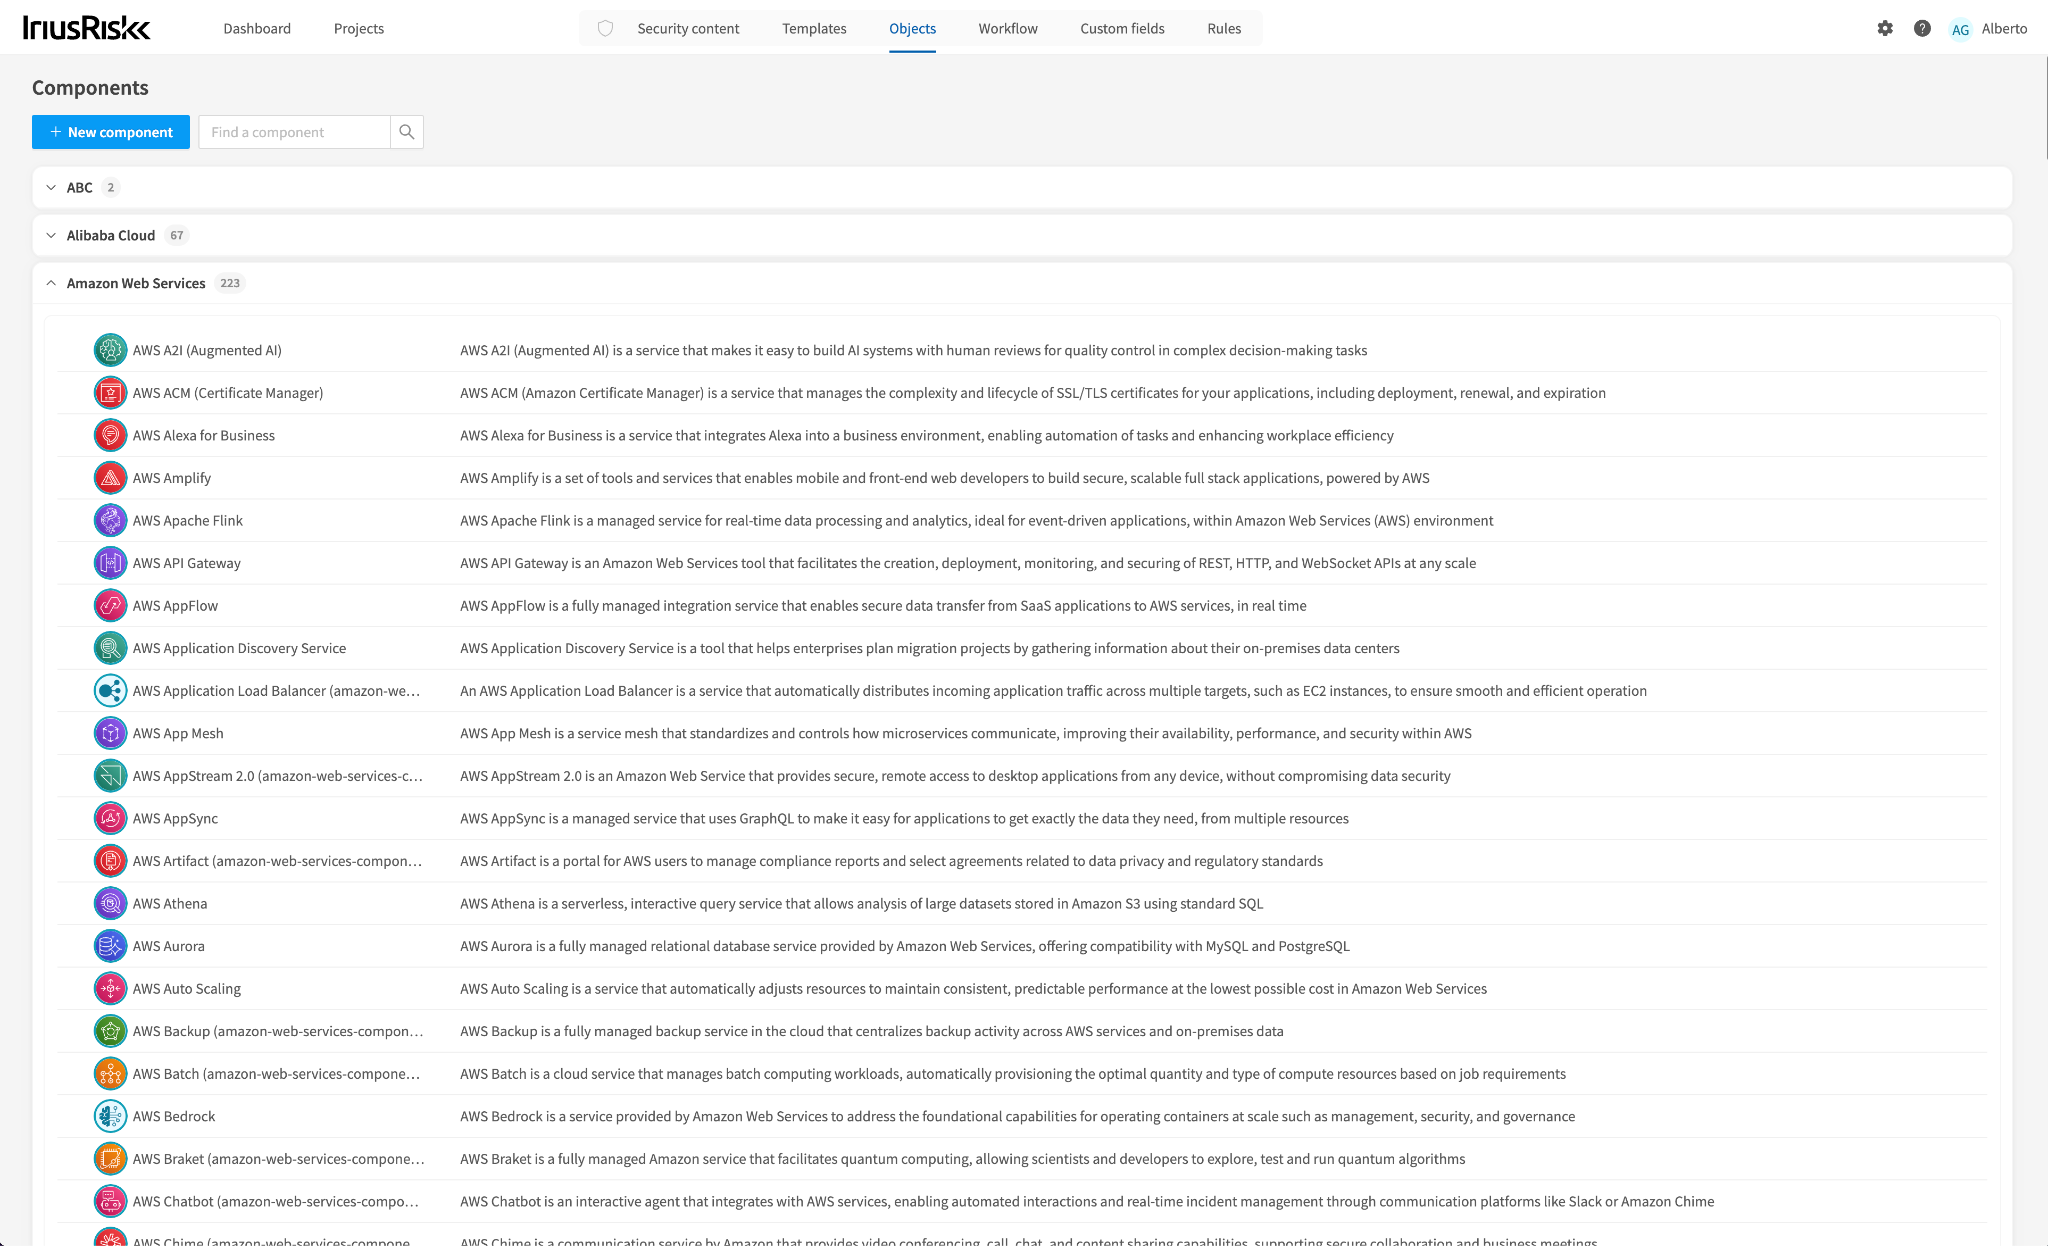This screenshot has height=1246, width=2048.
Task: Select the Objects tab
Action: tap(913, 28)
